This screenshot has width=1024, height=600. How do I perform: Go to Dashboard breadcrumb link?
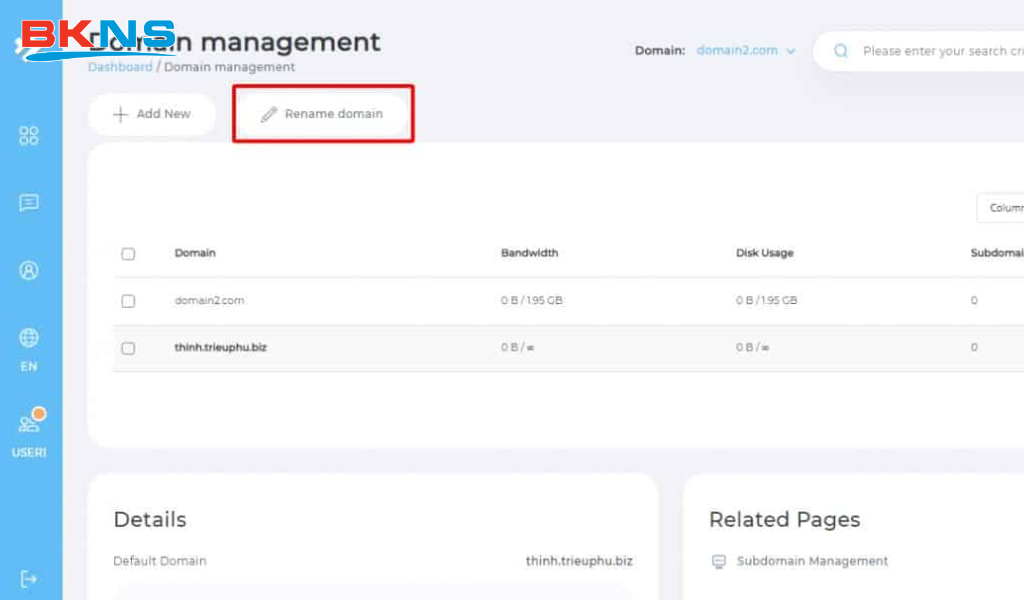click(x=120, y=67)
